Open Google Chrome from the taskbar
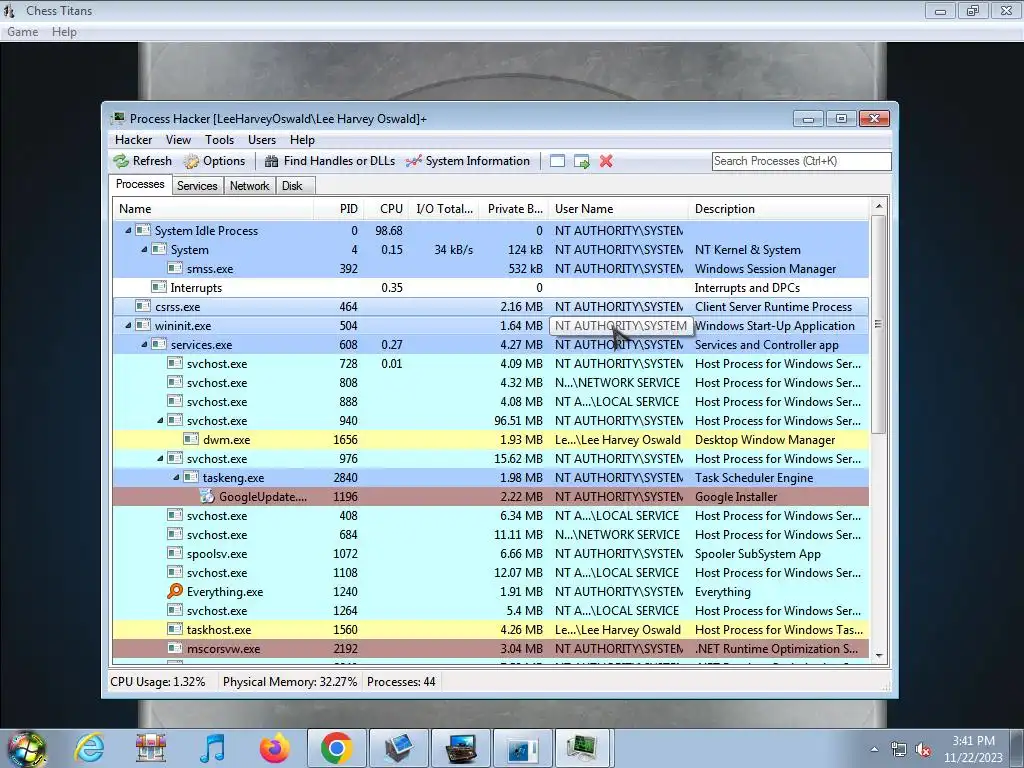The width and height of the screenshot is (1024, 768). pyautogui.click(x=336, y=748)
